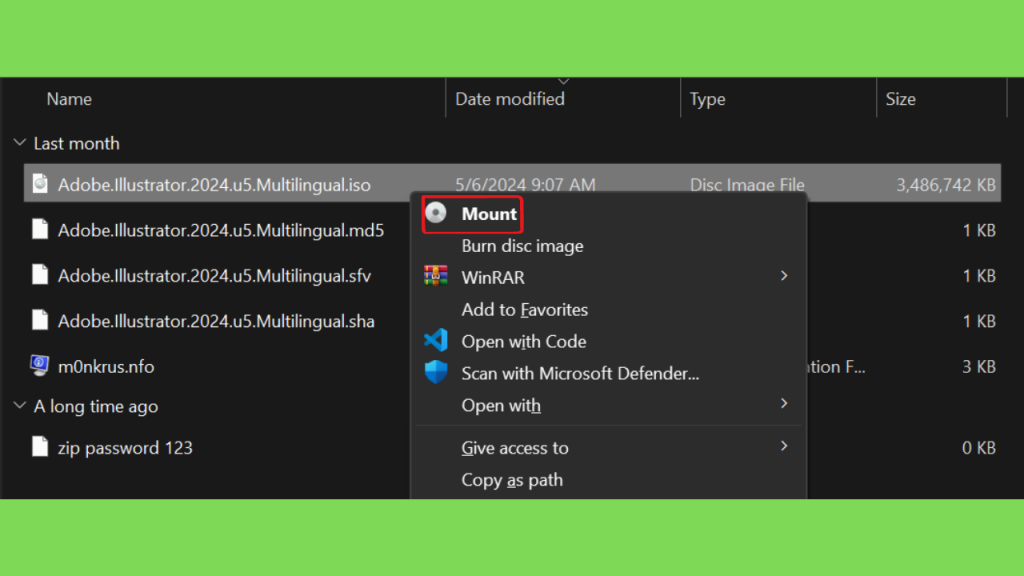Image resolution: width=1024 pixels, height=576 pixels.
Task: Click the .iso disc image file icon
Action: [x=40, y=184]
